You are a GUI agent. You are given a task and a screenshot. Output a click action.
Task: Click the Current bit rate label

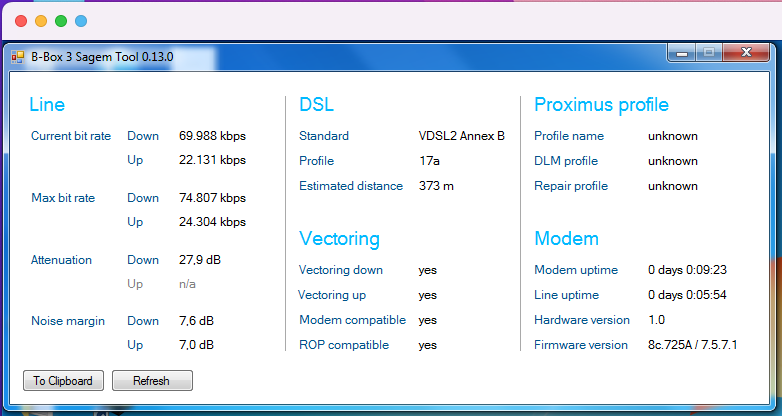pos(71,136)
